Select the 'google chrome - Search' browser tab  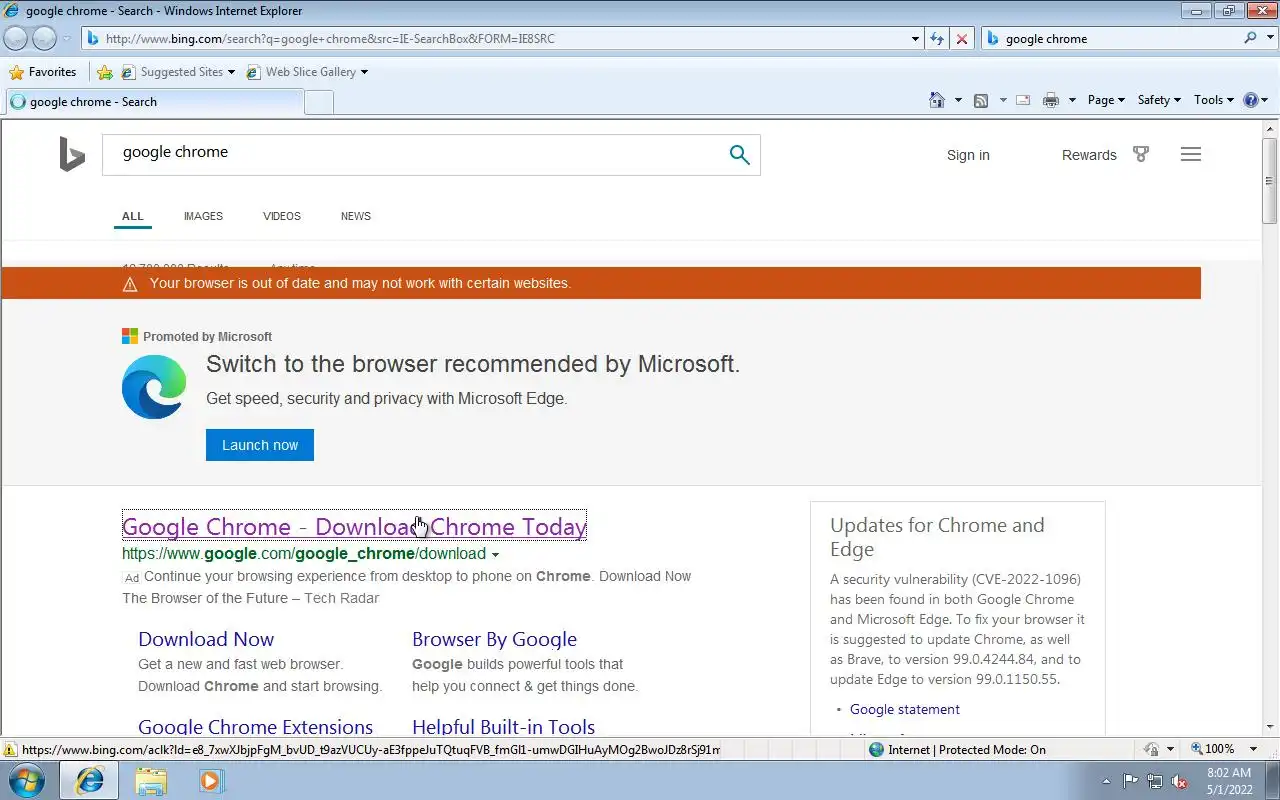click(153, 102)
